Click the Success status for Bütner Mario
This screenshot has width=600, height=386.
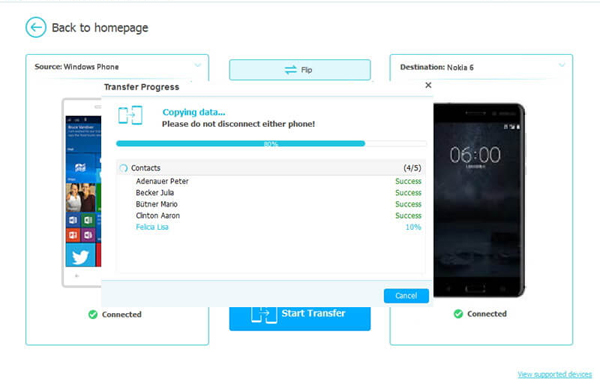(408, 204)
